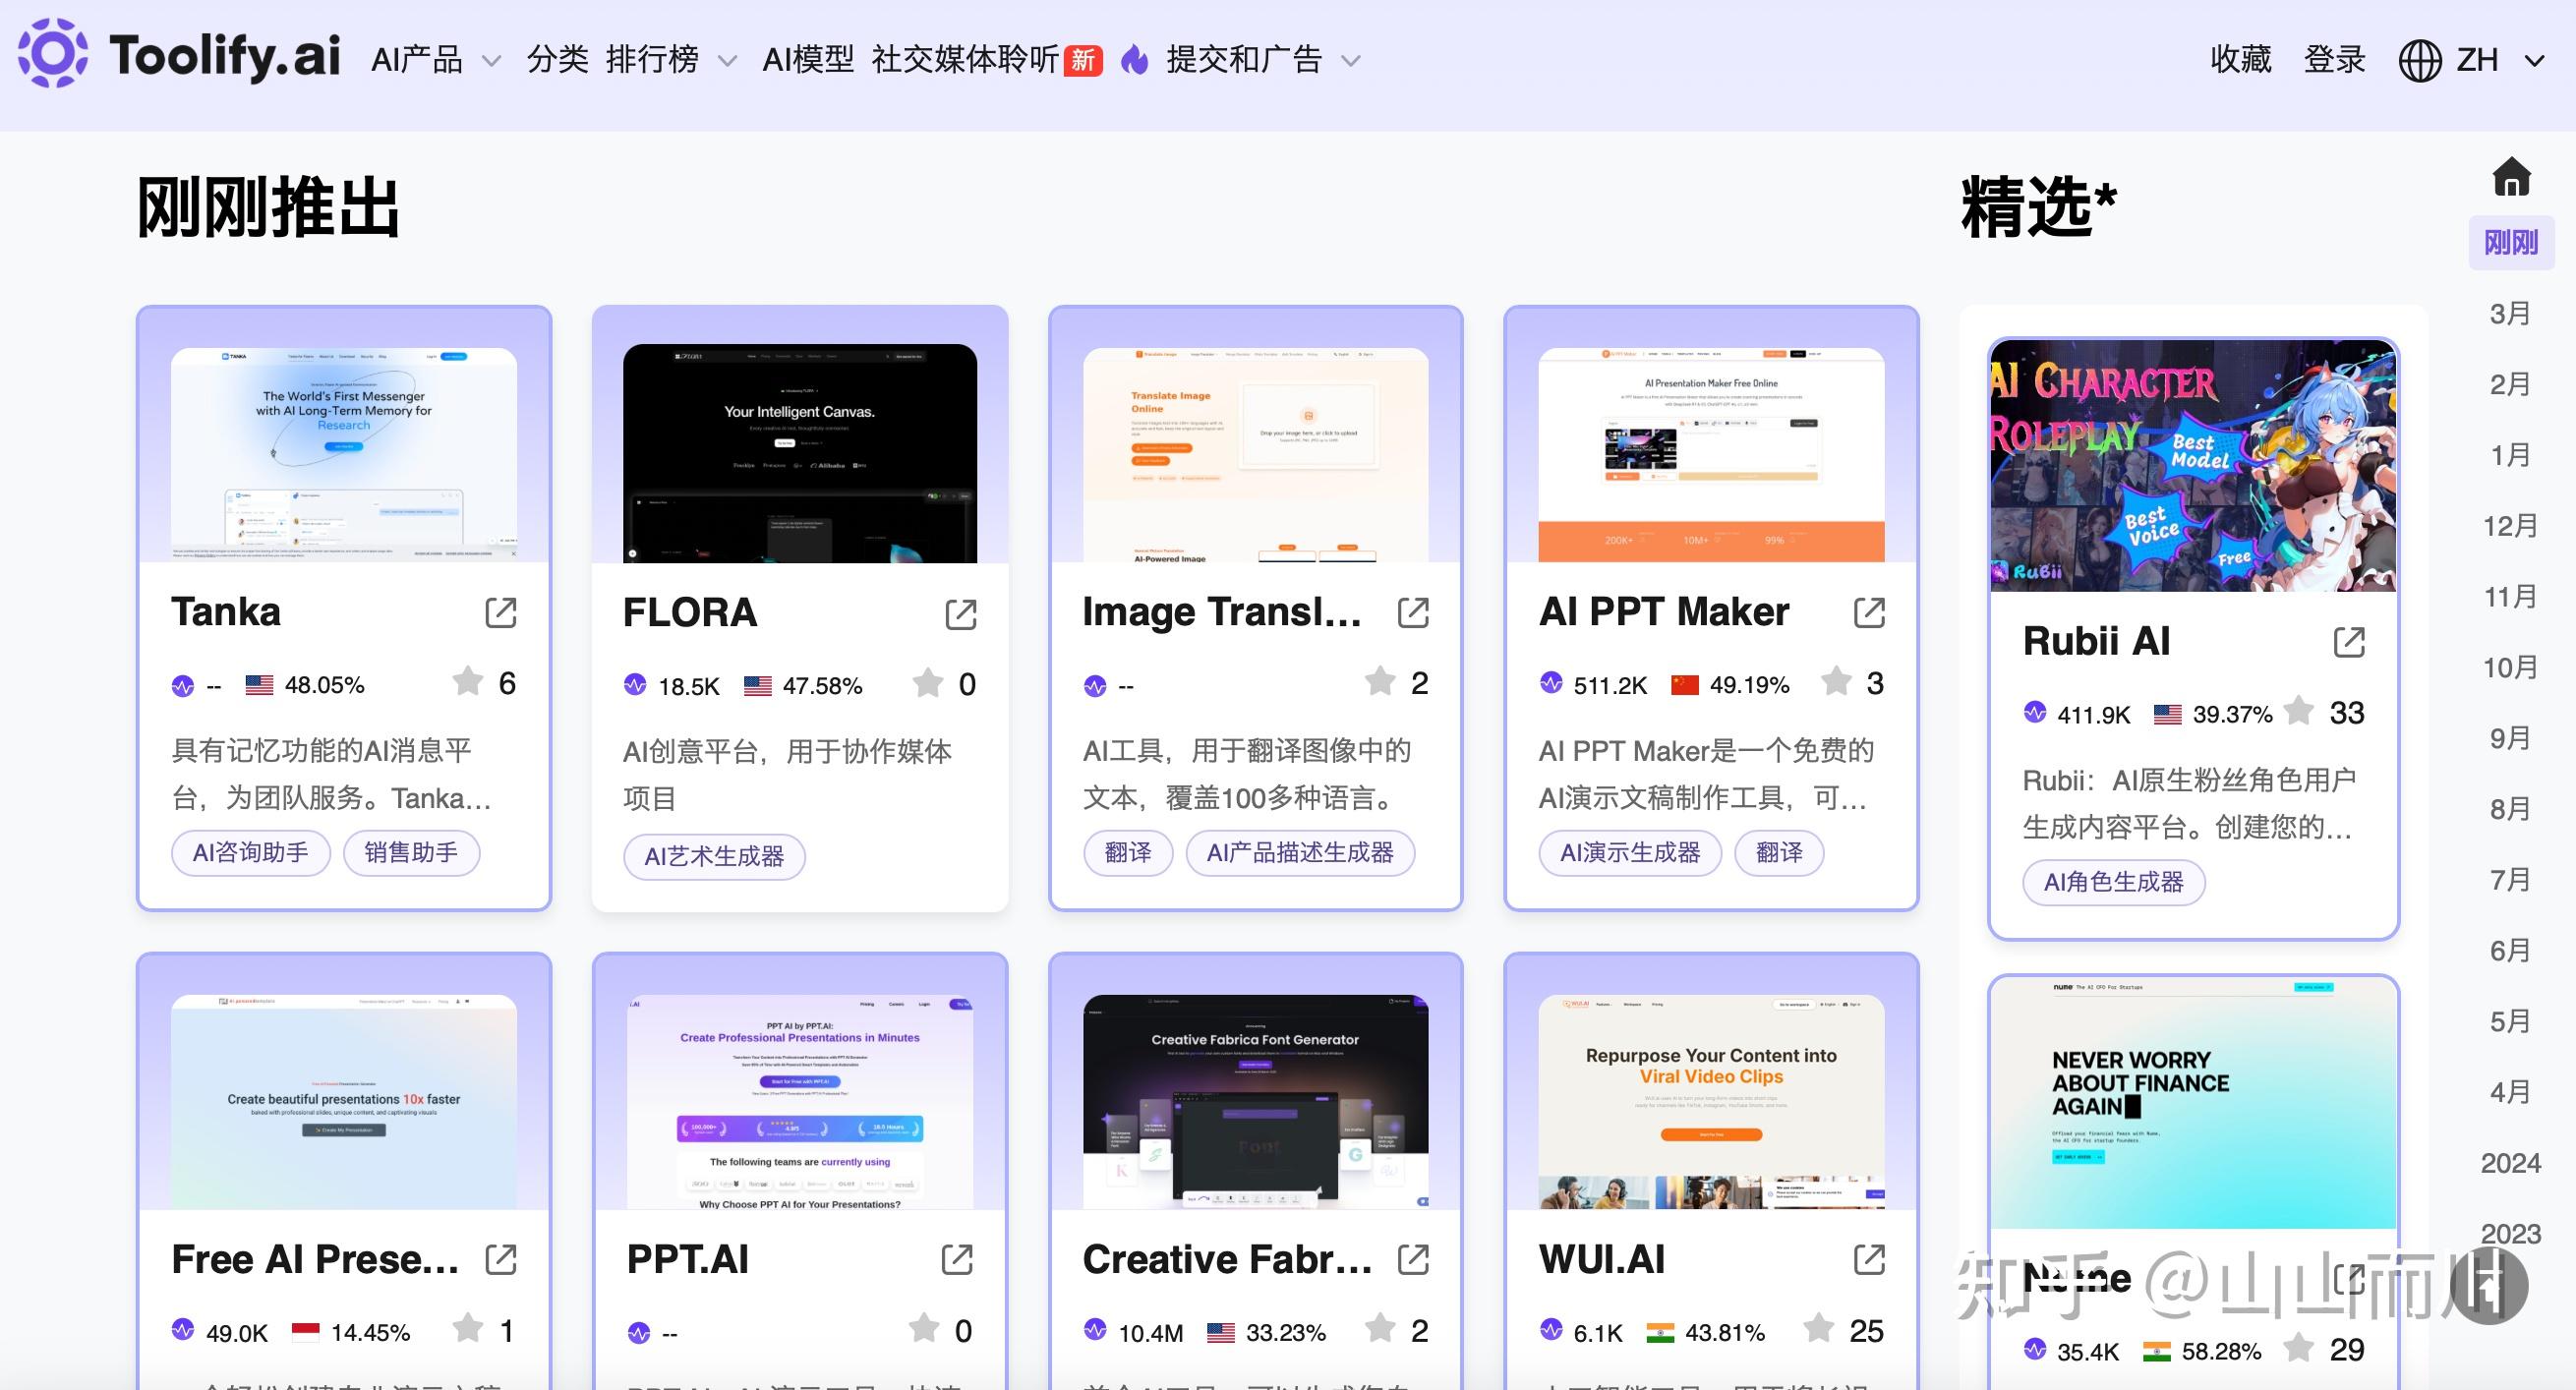Open Tanka's external link icon
Image resolution: width=2576 pixels, height=1390 pixels.
click(x=501, y=613)
